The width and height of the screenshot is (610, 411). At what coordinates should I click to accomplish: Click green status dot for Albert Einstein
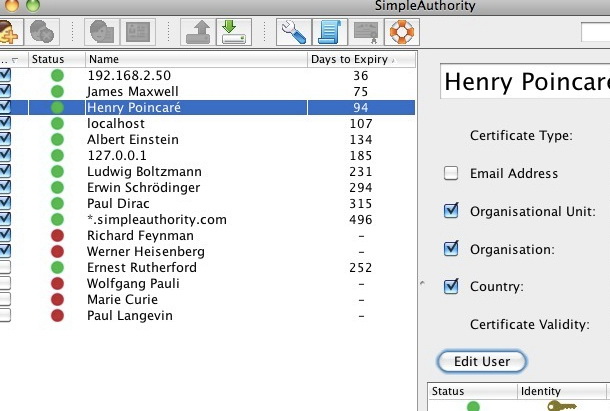pyautogui.click(x=57, y=139)
